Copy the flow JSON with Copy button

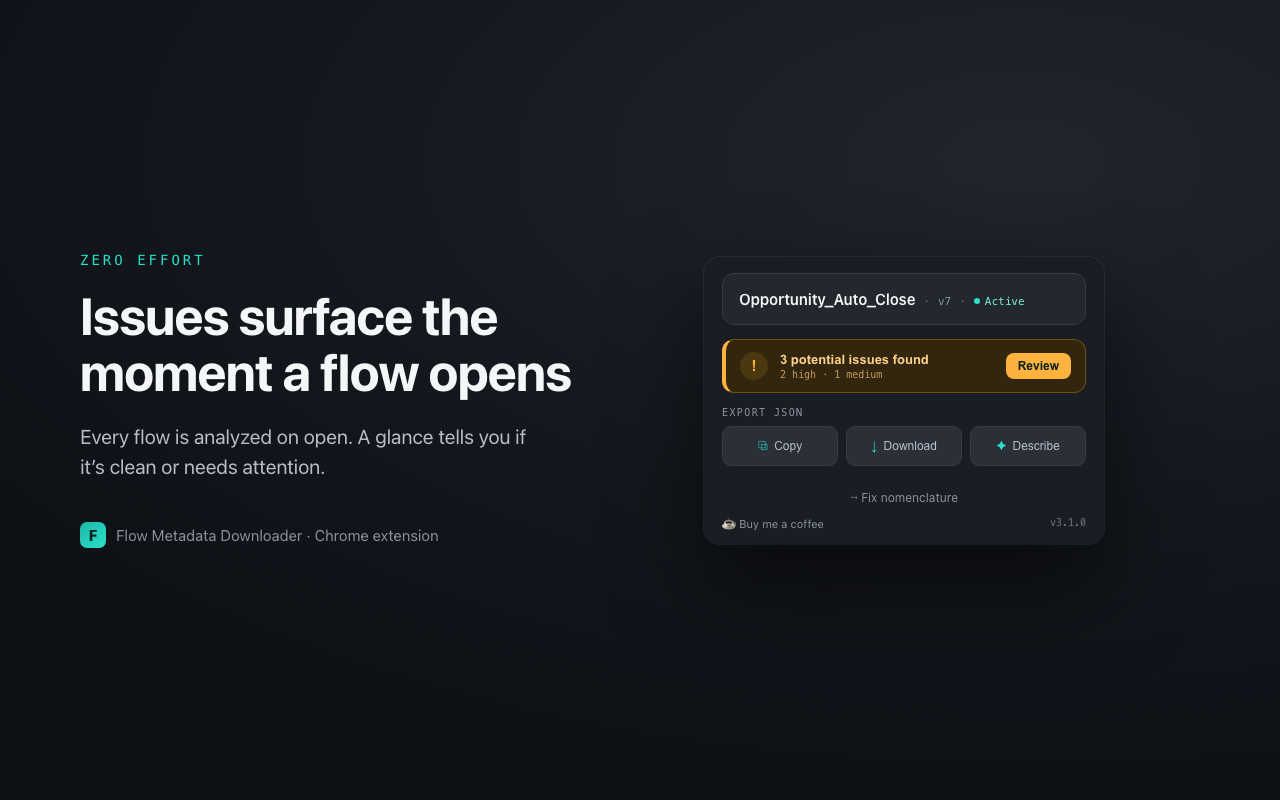[x=780, y=446]
